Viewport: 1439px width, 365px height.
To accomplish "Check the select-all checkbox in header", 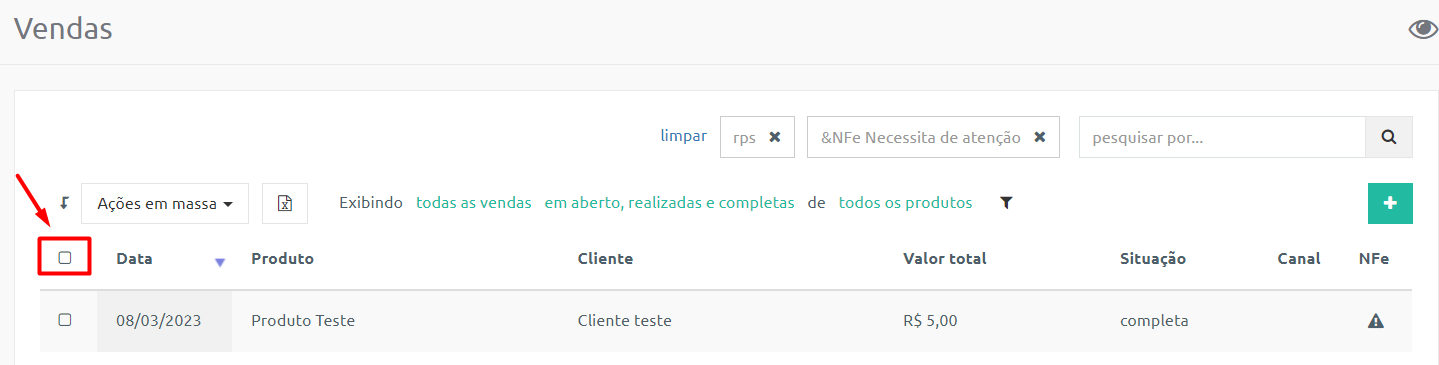I will (65, 258).
